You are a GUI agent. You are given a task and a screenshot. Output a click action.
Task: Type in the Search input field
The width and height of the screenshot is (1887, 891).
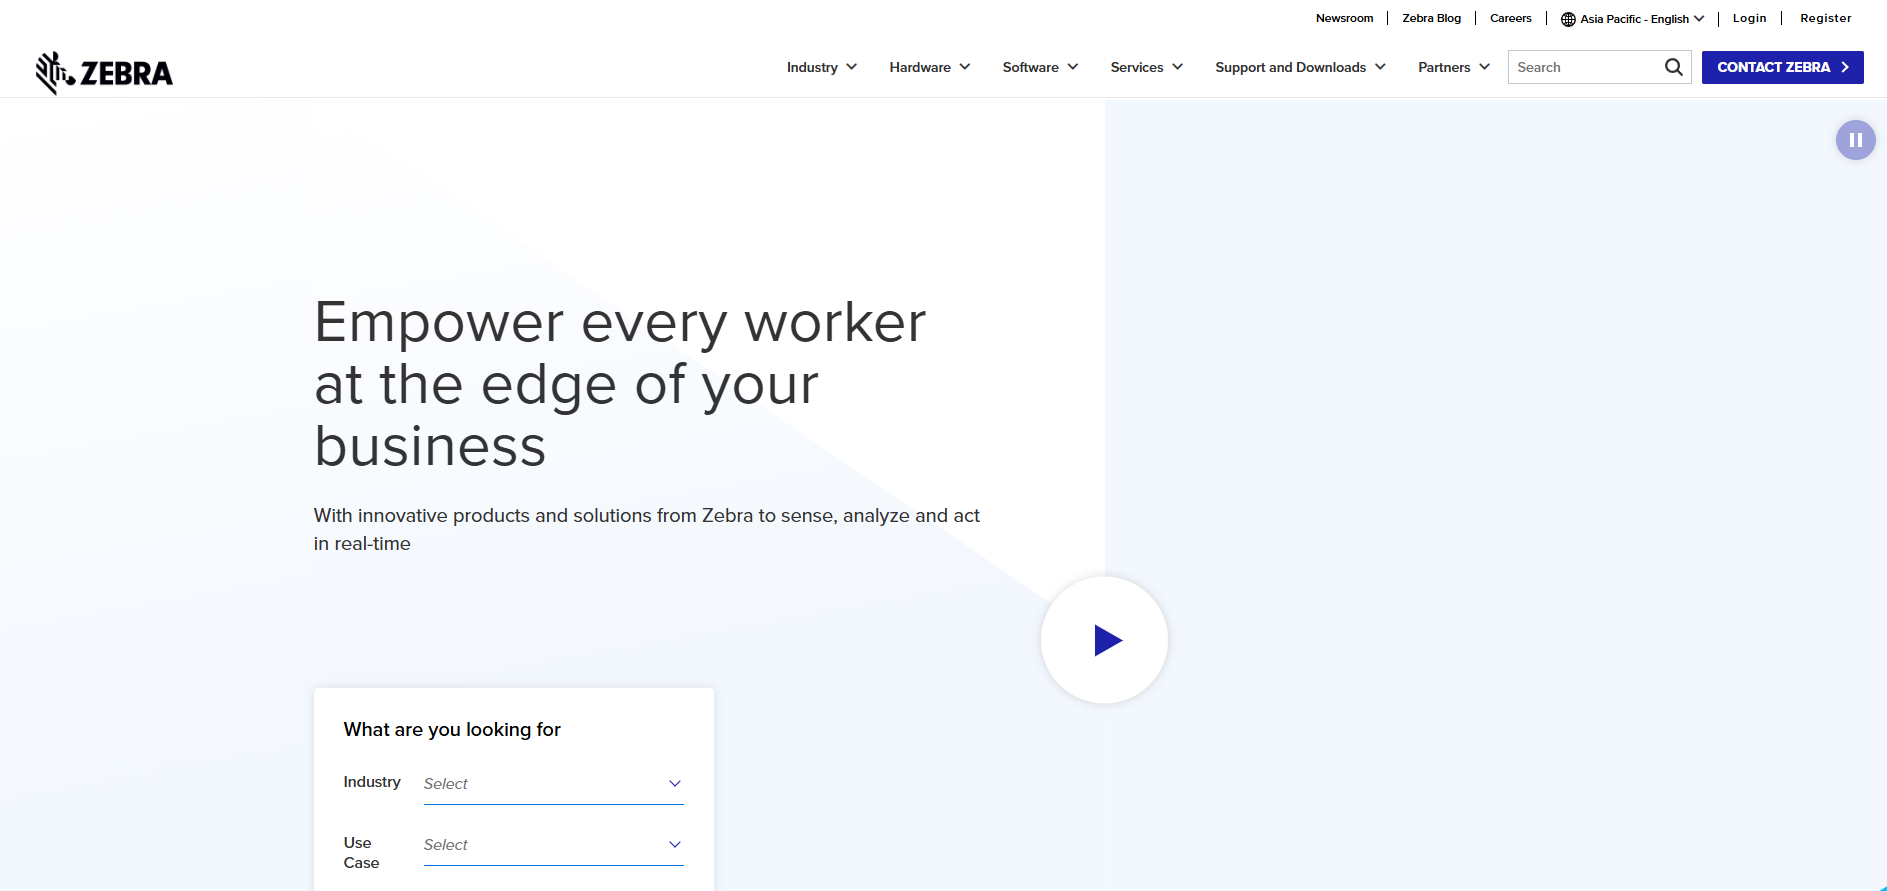(1583, 67)
